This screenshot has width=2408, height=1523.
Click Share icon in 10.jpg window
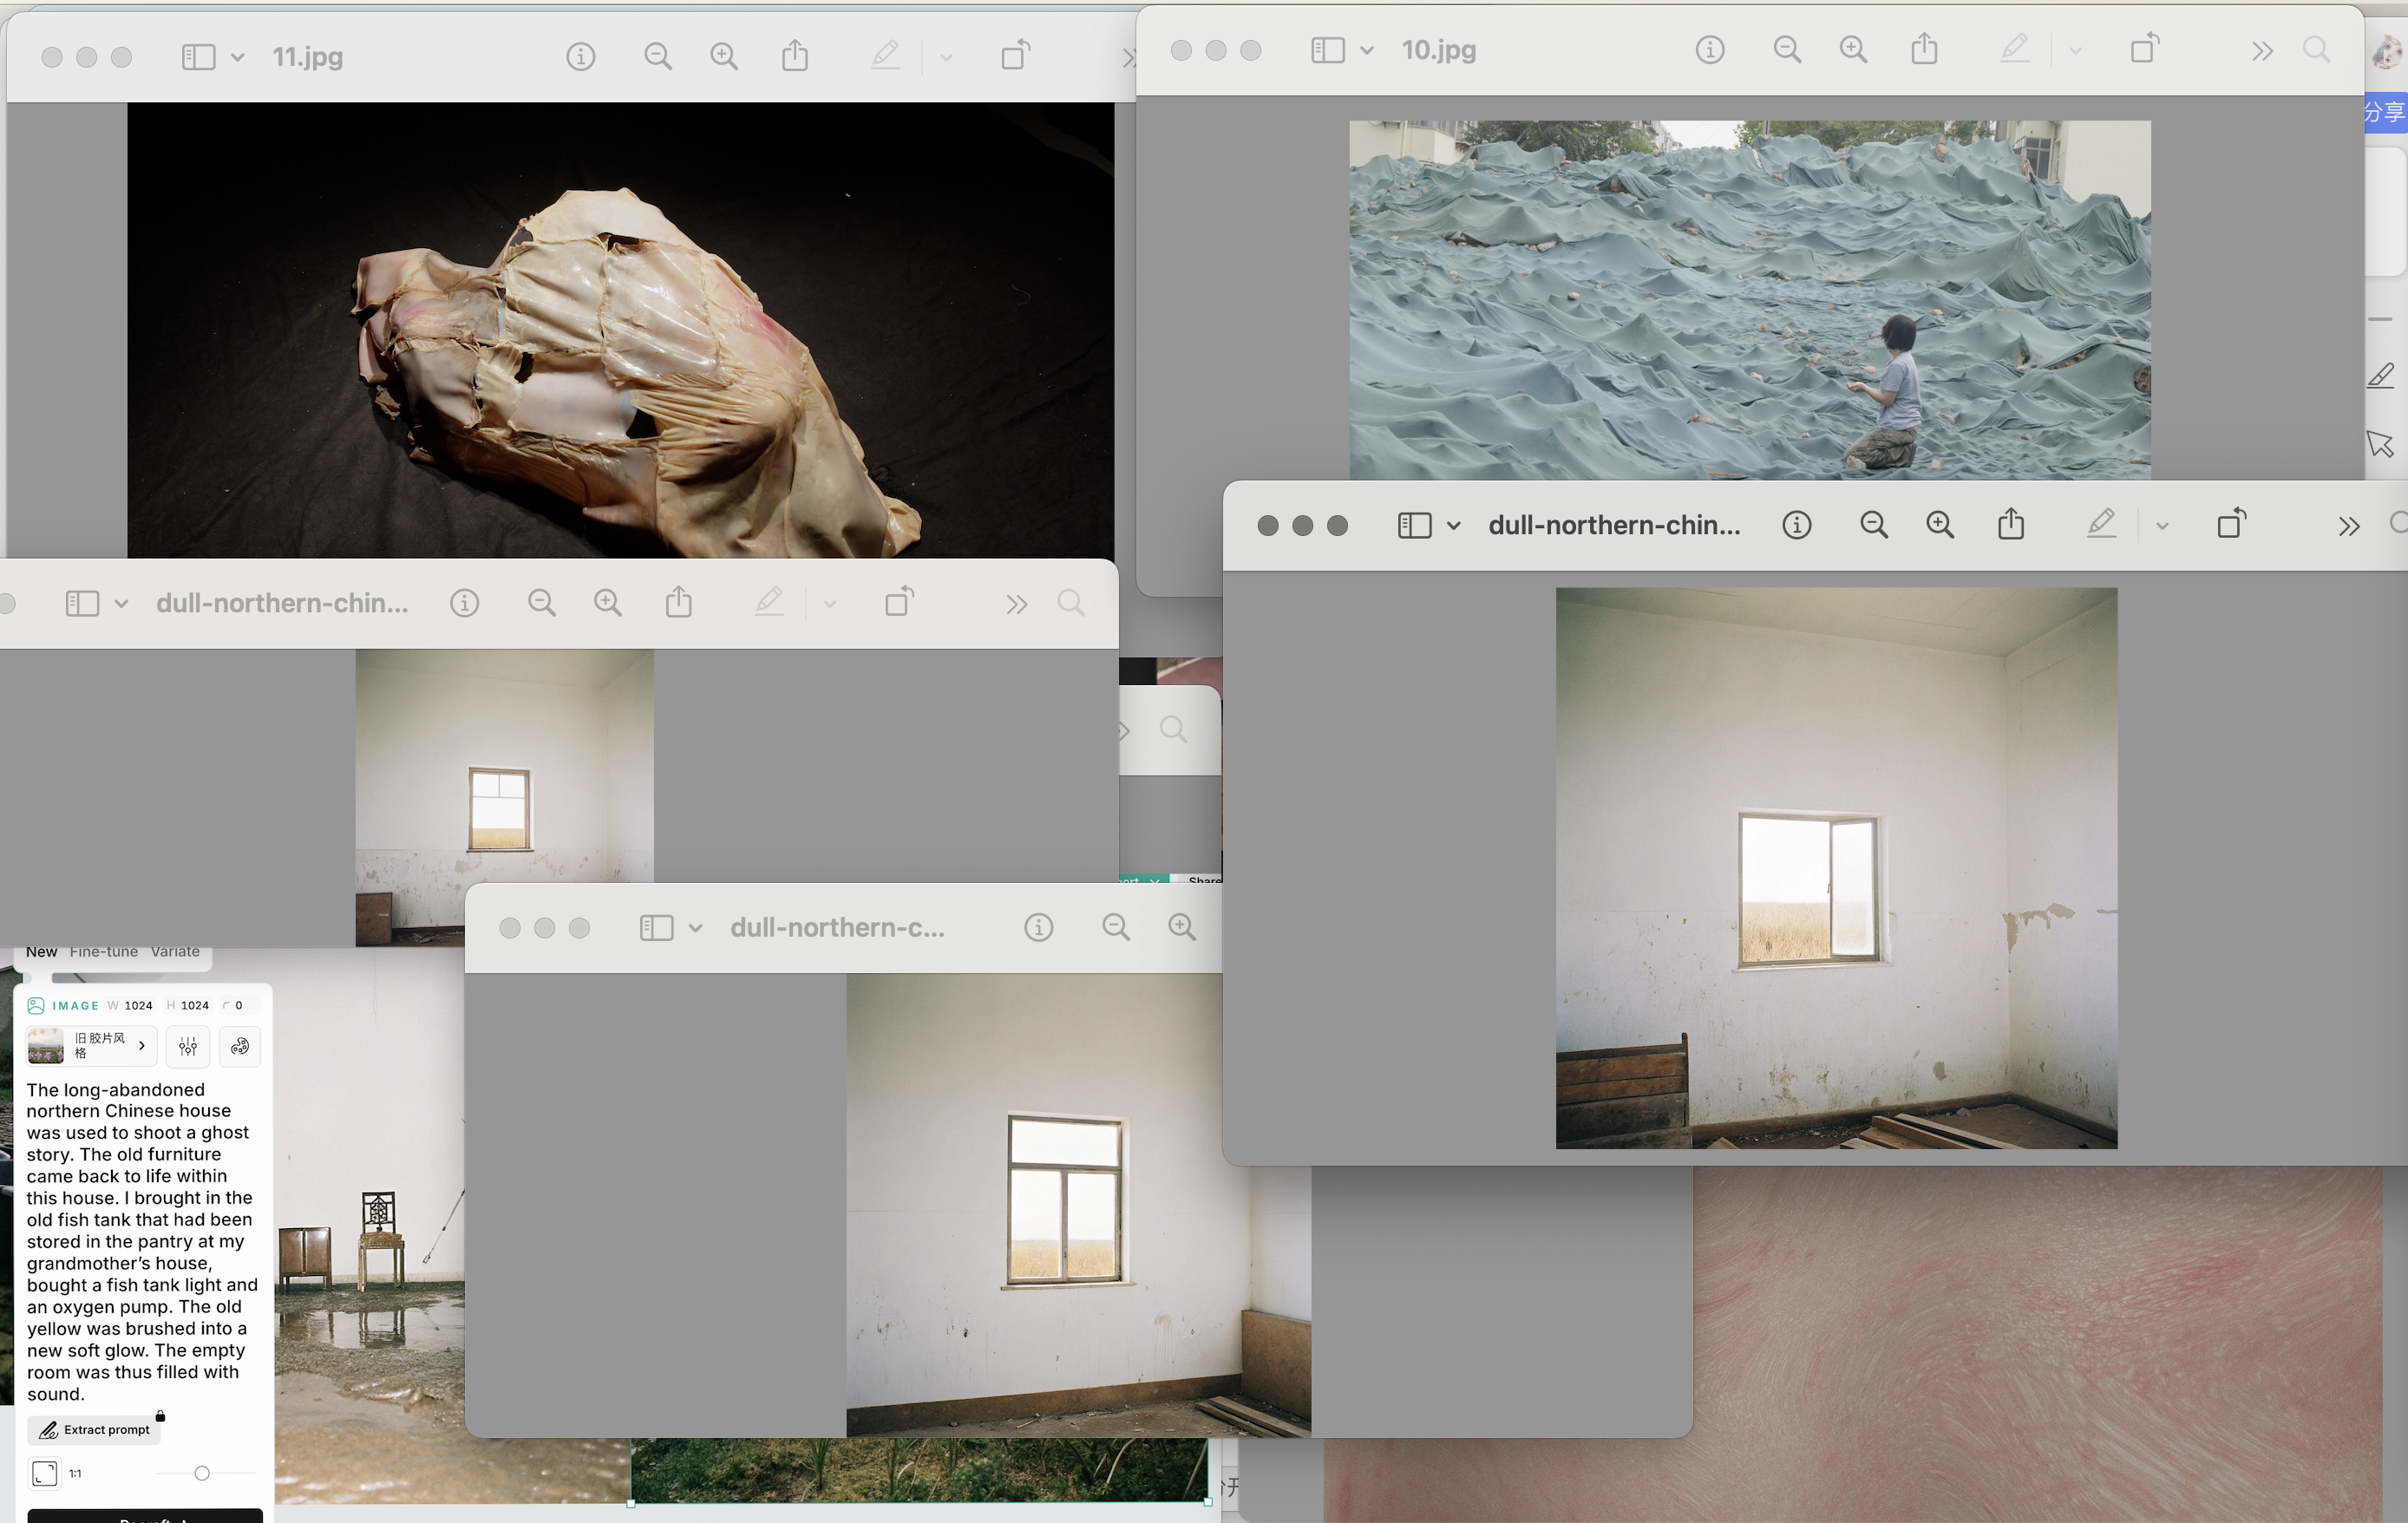point(1923,49)
